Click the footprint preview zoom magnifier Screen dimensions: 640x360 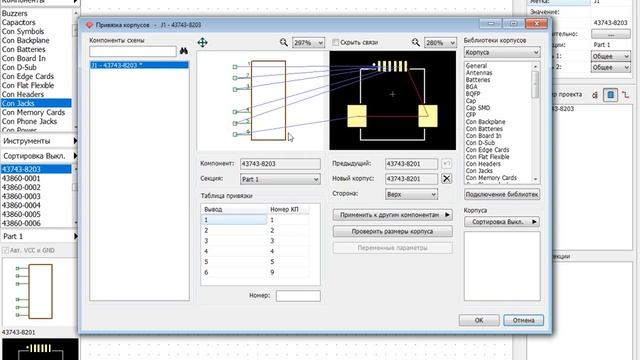click(416, 42)
